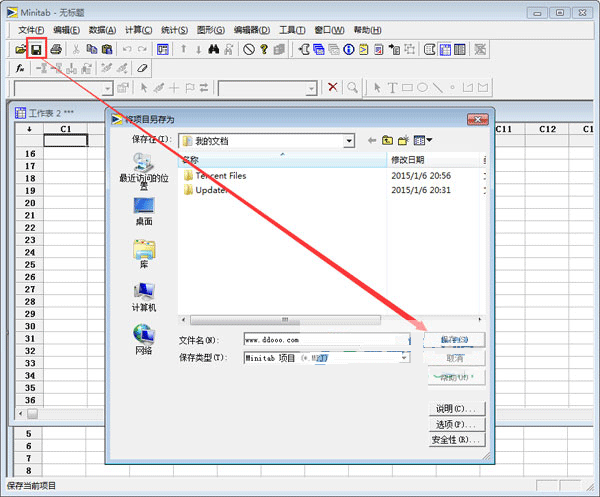This screenshot has height=497, width=600.
Task: Click the Undo arrow icon
Action: [127, 49]
